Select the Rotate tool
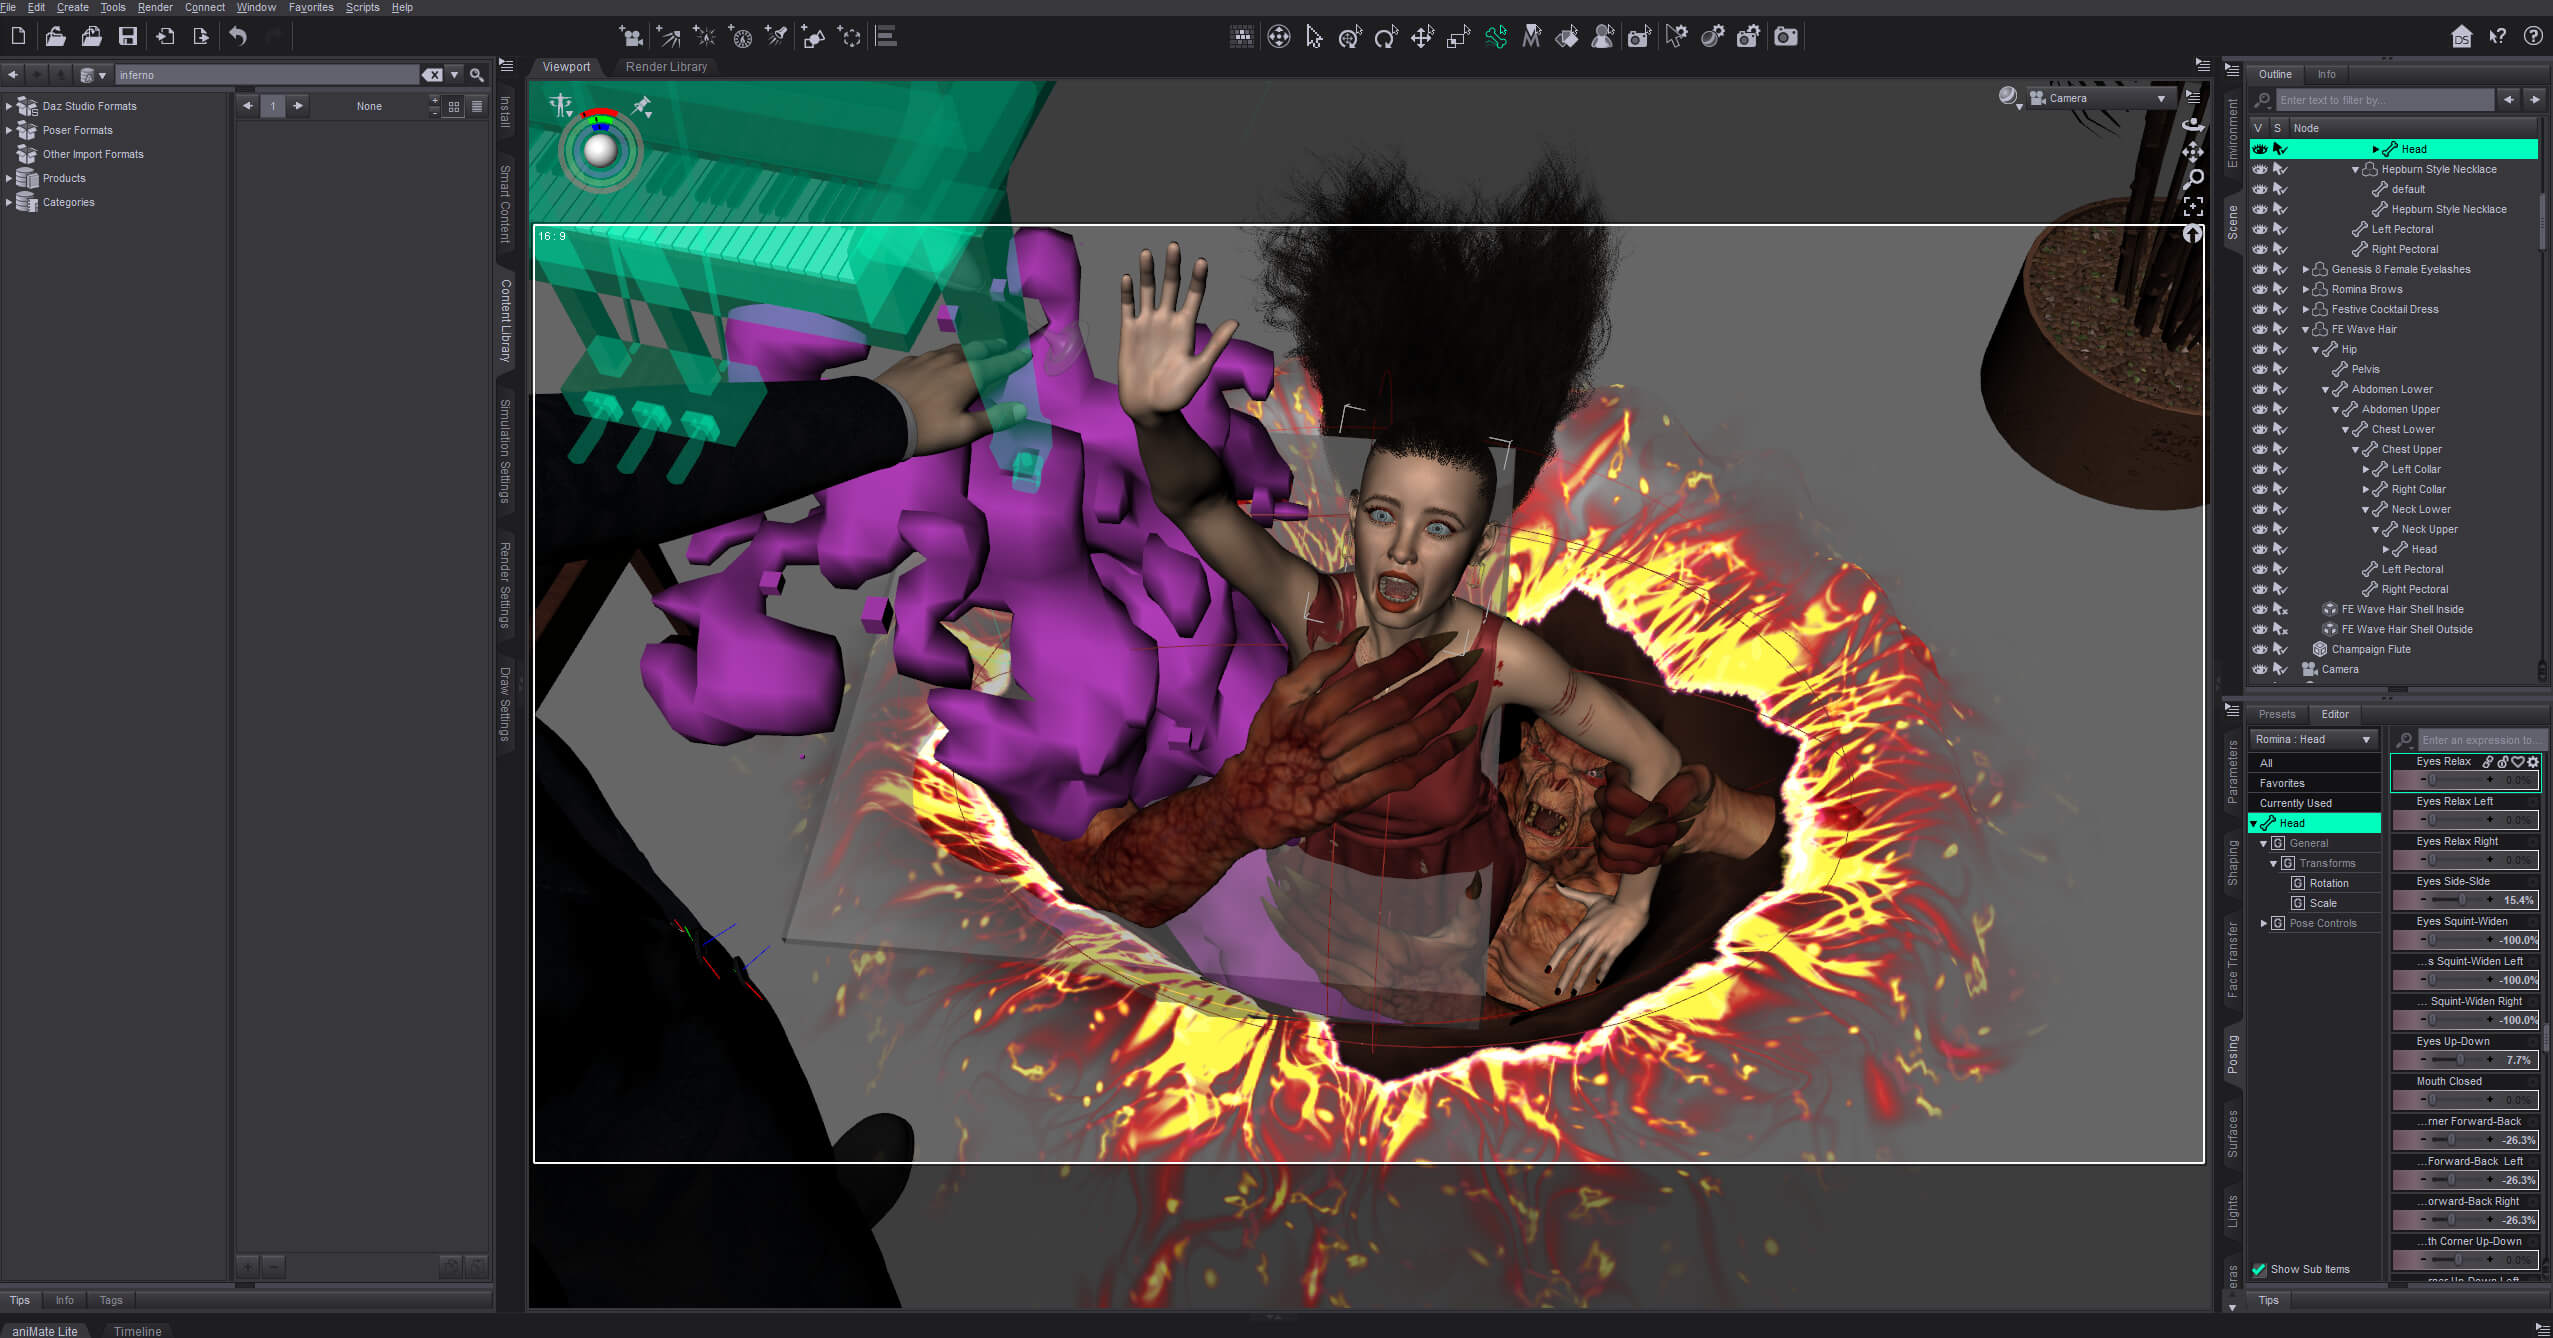The width and height of the screenshot is (2553, 1338). click(1386, 37)
